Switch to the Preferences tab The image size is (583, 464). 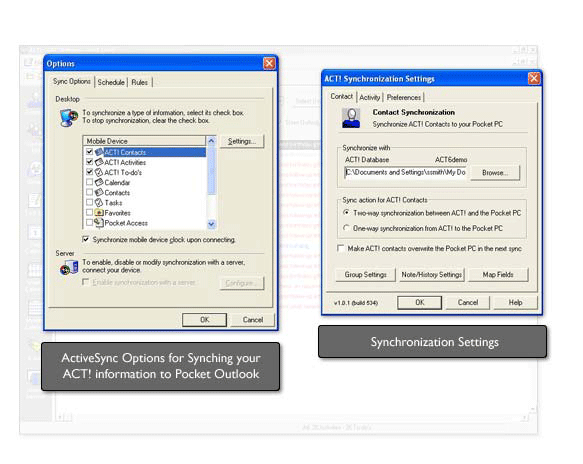click(404, 97)
